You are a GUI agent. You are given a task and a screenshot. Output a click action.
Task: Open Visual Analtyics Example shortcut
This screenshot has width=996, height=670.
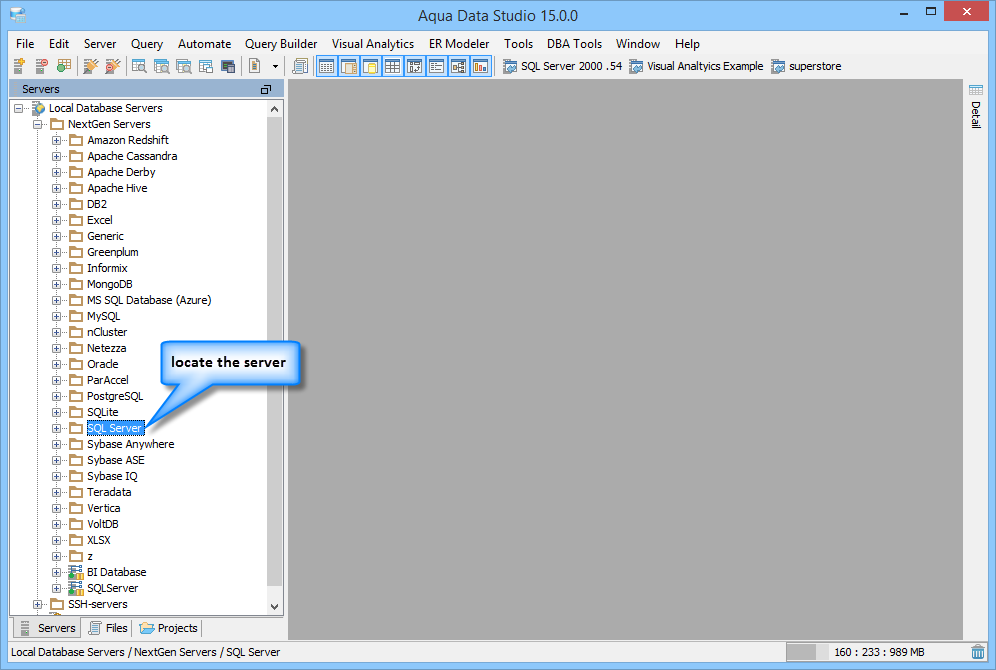696,66
